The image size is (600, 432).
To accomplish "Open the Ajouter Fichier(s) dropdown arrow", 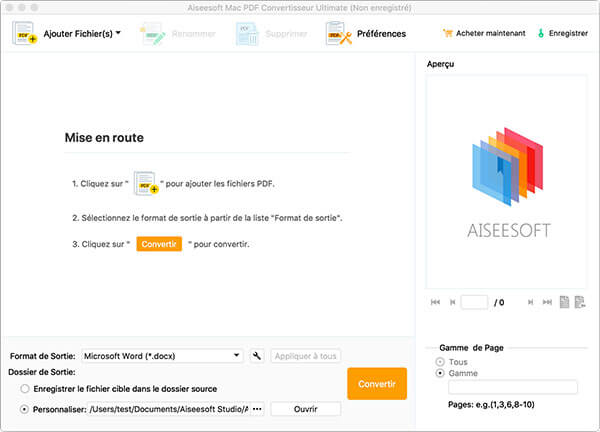I will coord(118,33).
